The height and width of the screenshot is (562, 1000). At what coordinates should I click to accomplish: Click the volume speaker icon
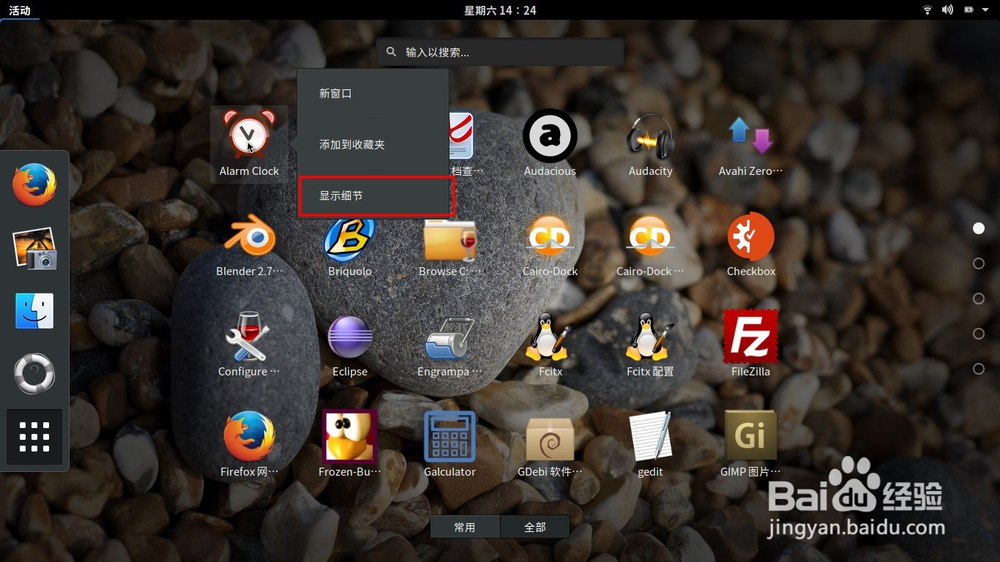[x=948, y=10]
